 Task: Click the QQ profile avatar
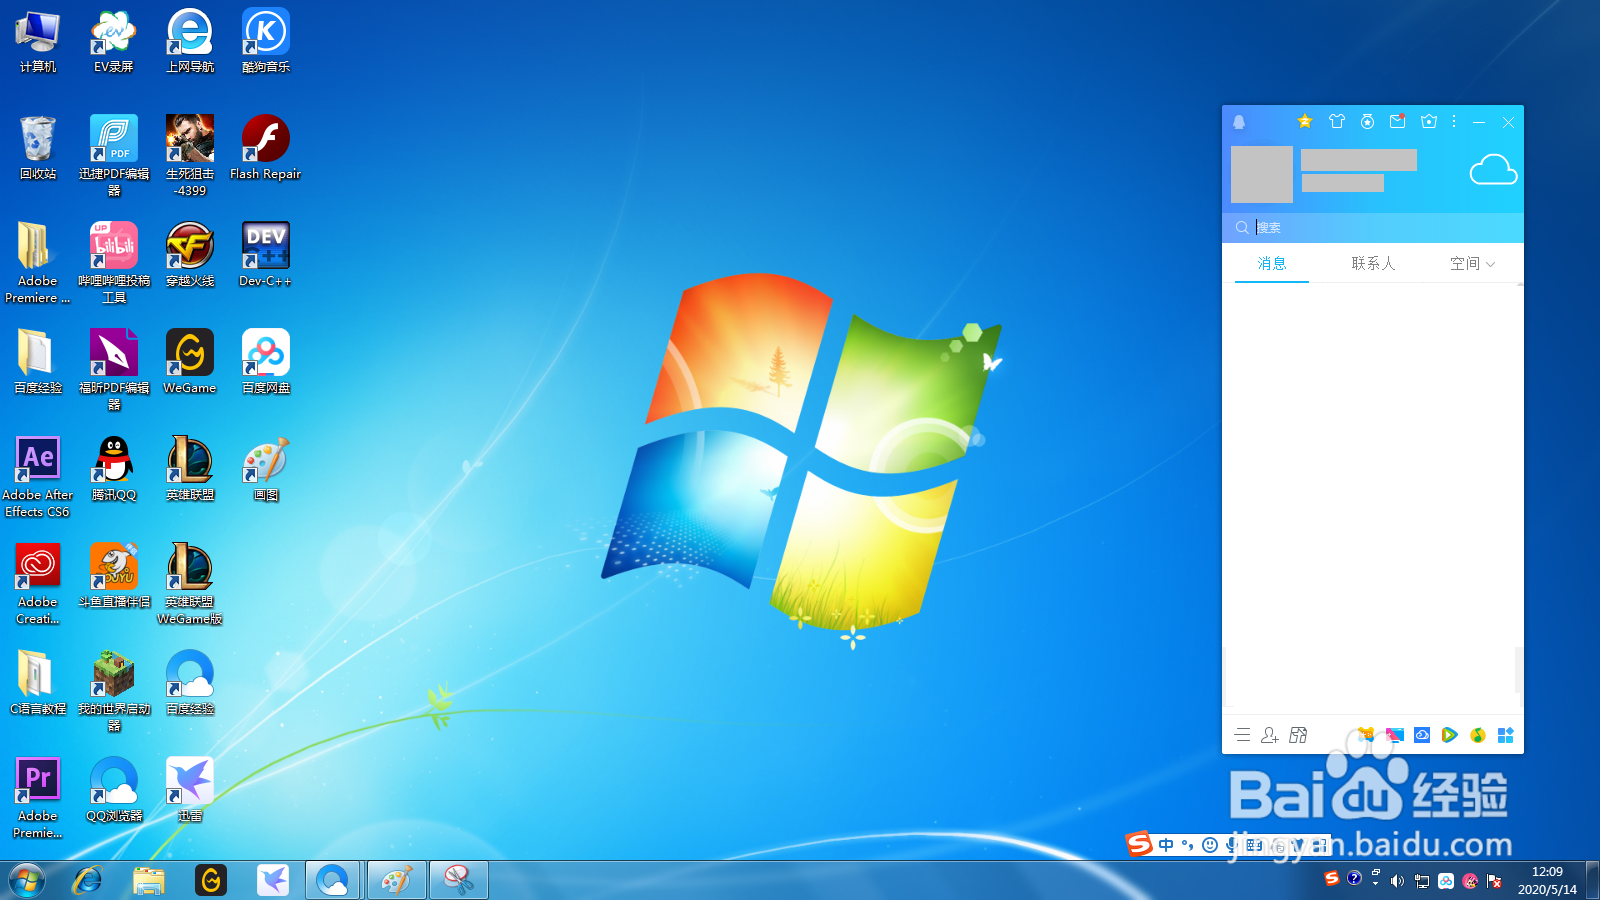coord(1262,174)
